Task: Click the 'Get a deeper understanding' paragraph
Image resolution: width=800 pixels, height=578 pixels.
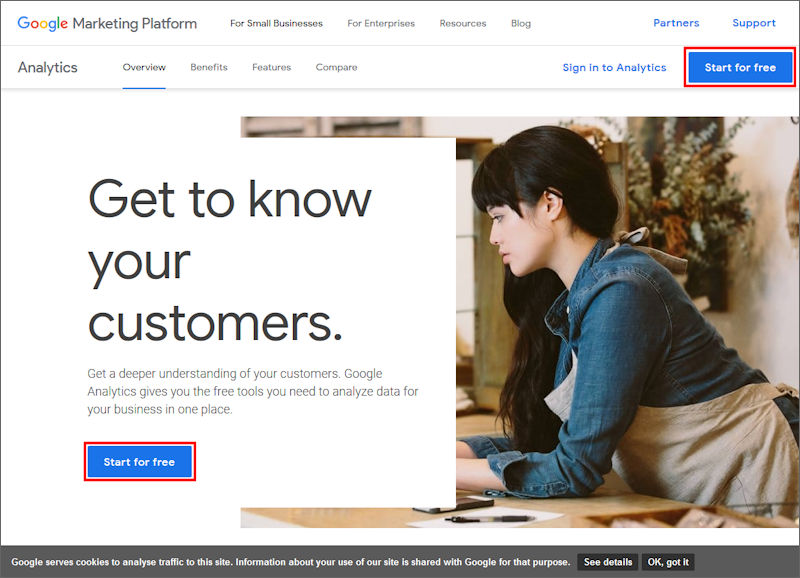Action: [253, 391]
